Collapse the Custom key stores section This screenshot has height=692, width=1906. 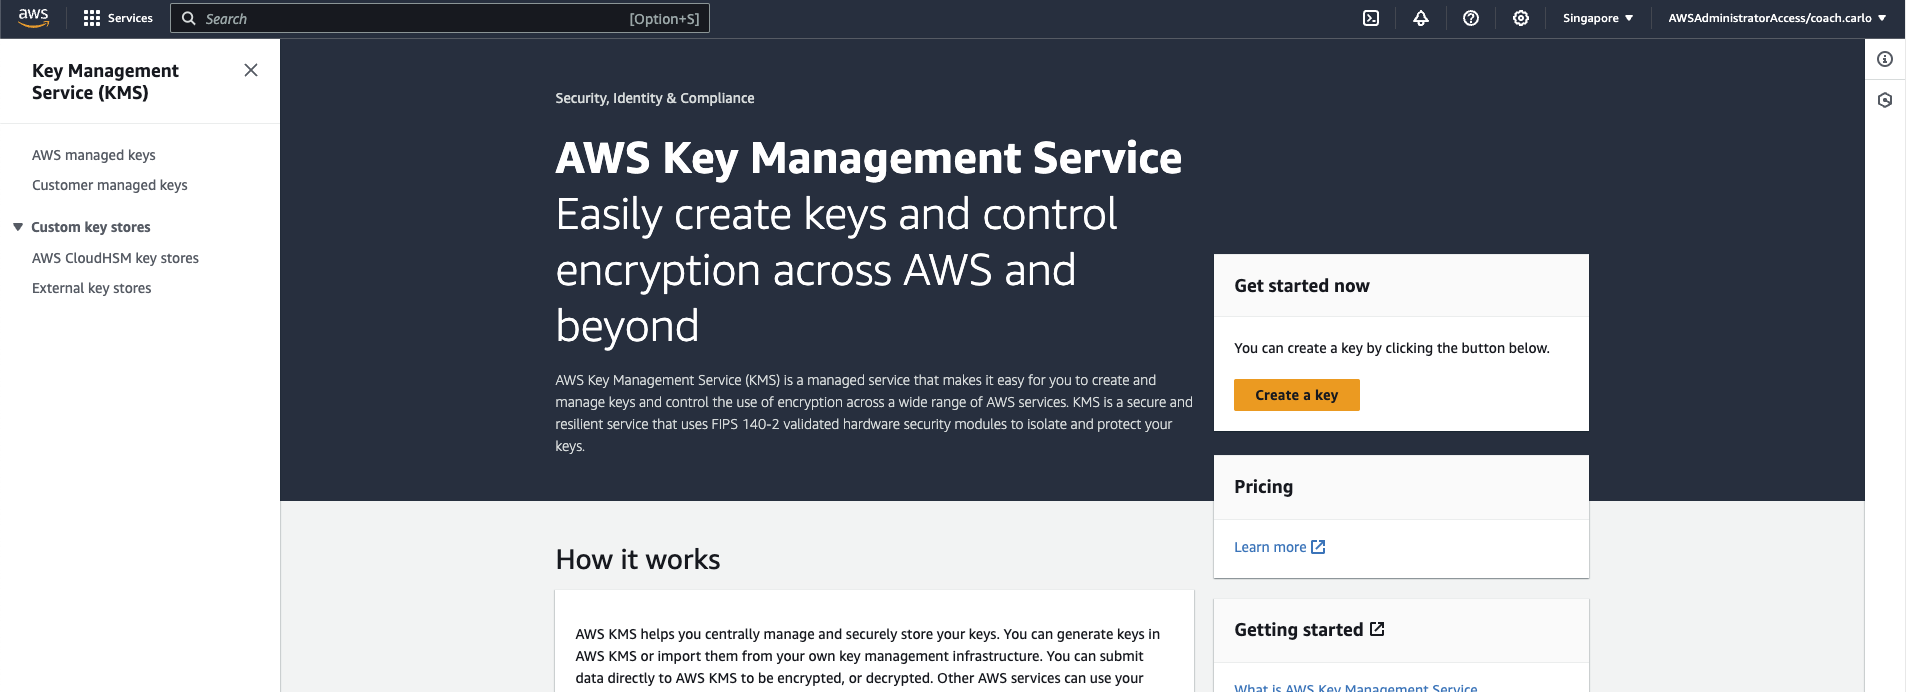tap(18, 227)
